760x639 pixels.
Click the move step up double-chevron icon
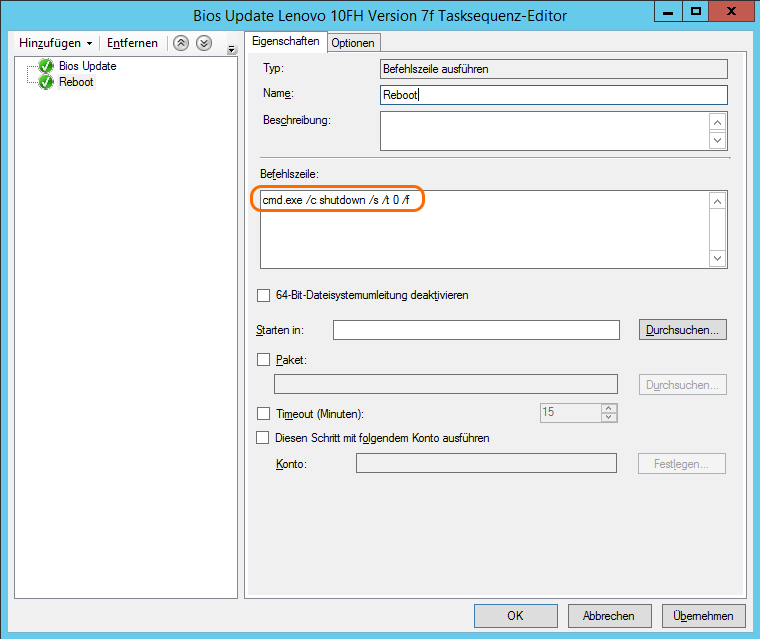(181, 43)
